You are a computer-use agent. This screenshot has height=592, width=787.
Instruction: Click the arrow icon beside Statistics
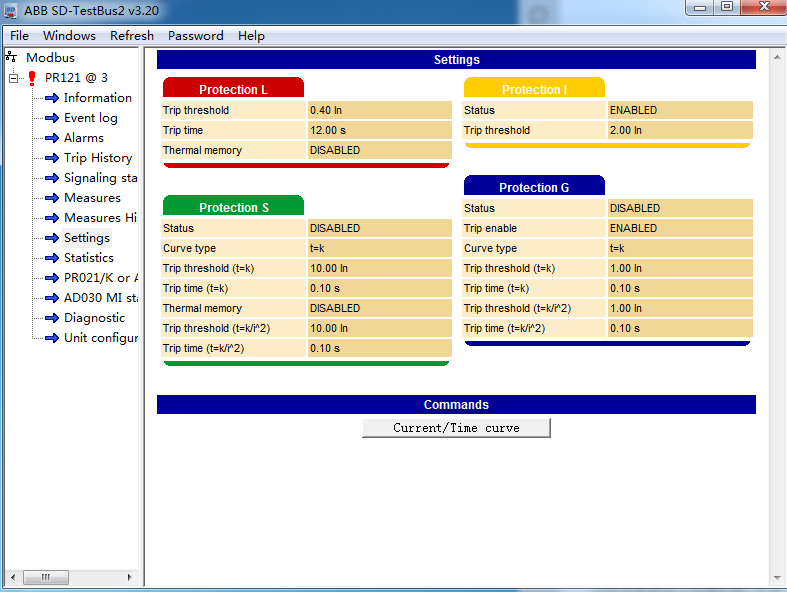52,258
